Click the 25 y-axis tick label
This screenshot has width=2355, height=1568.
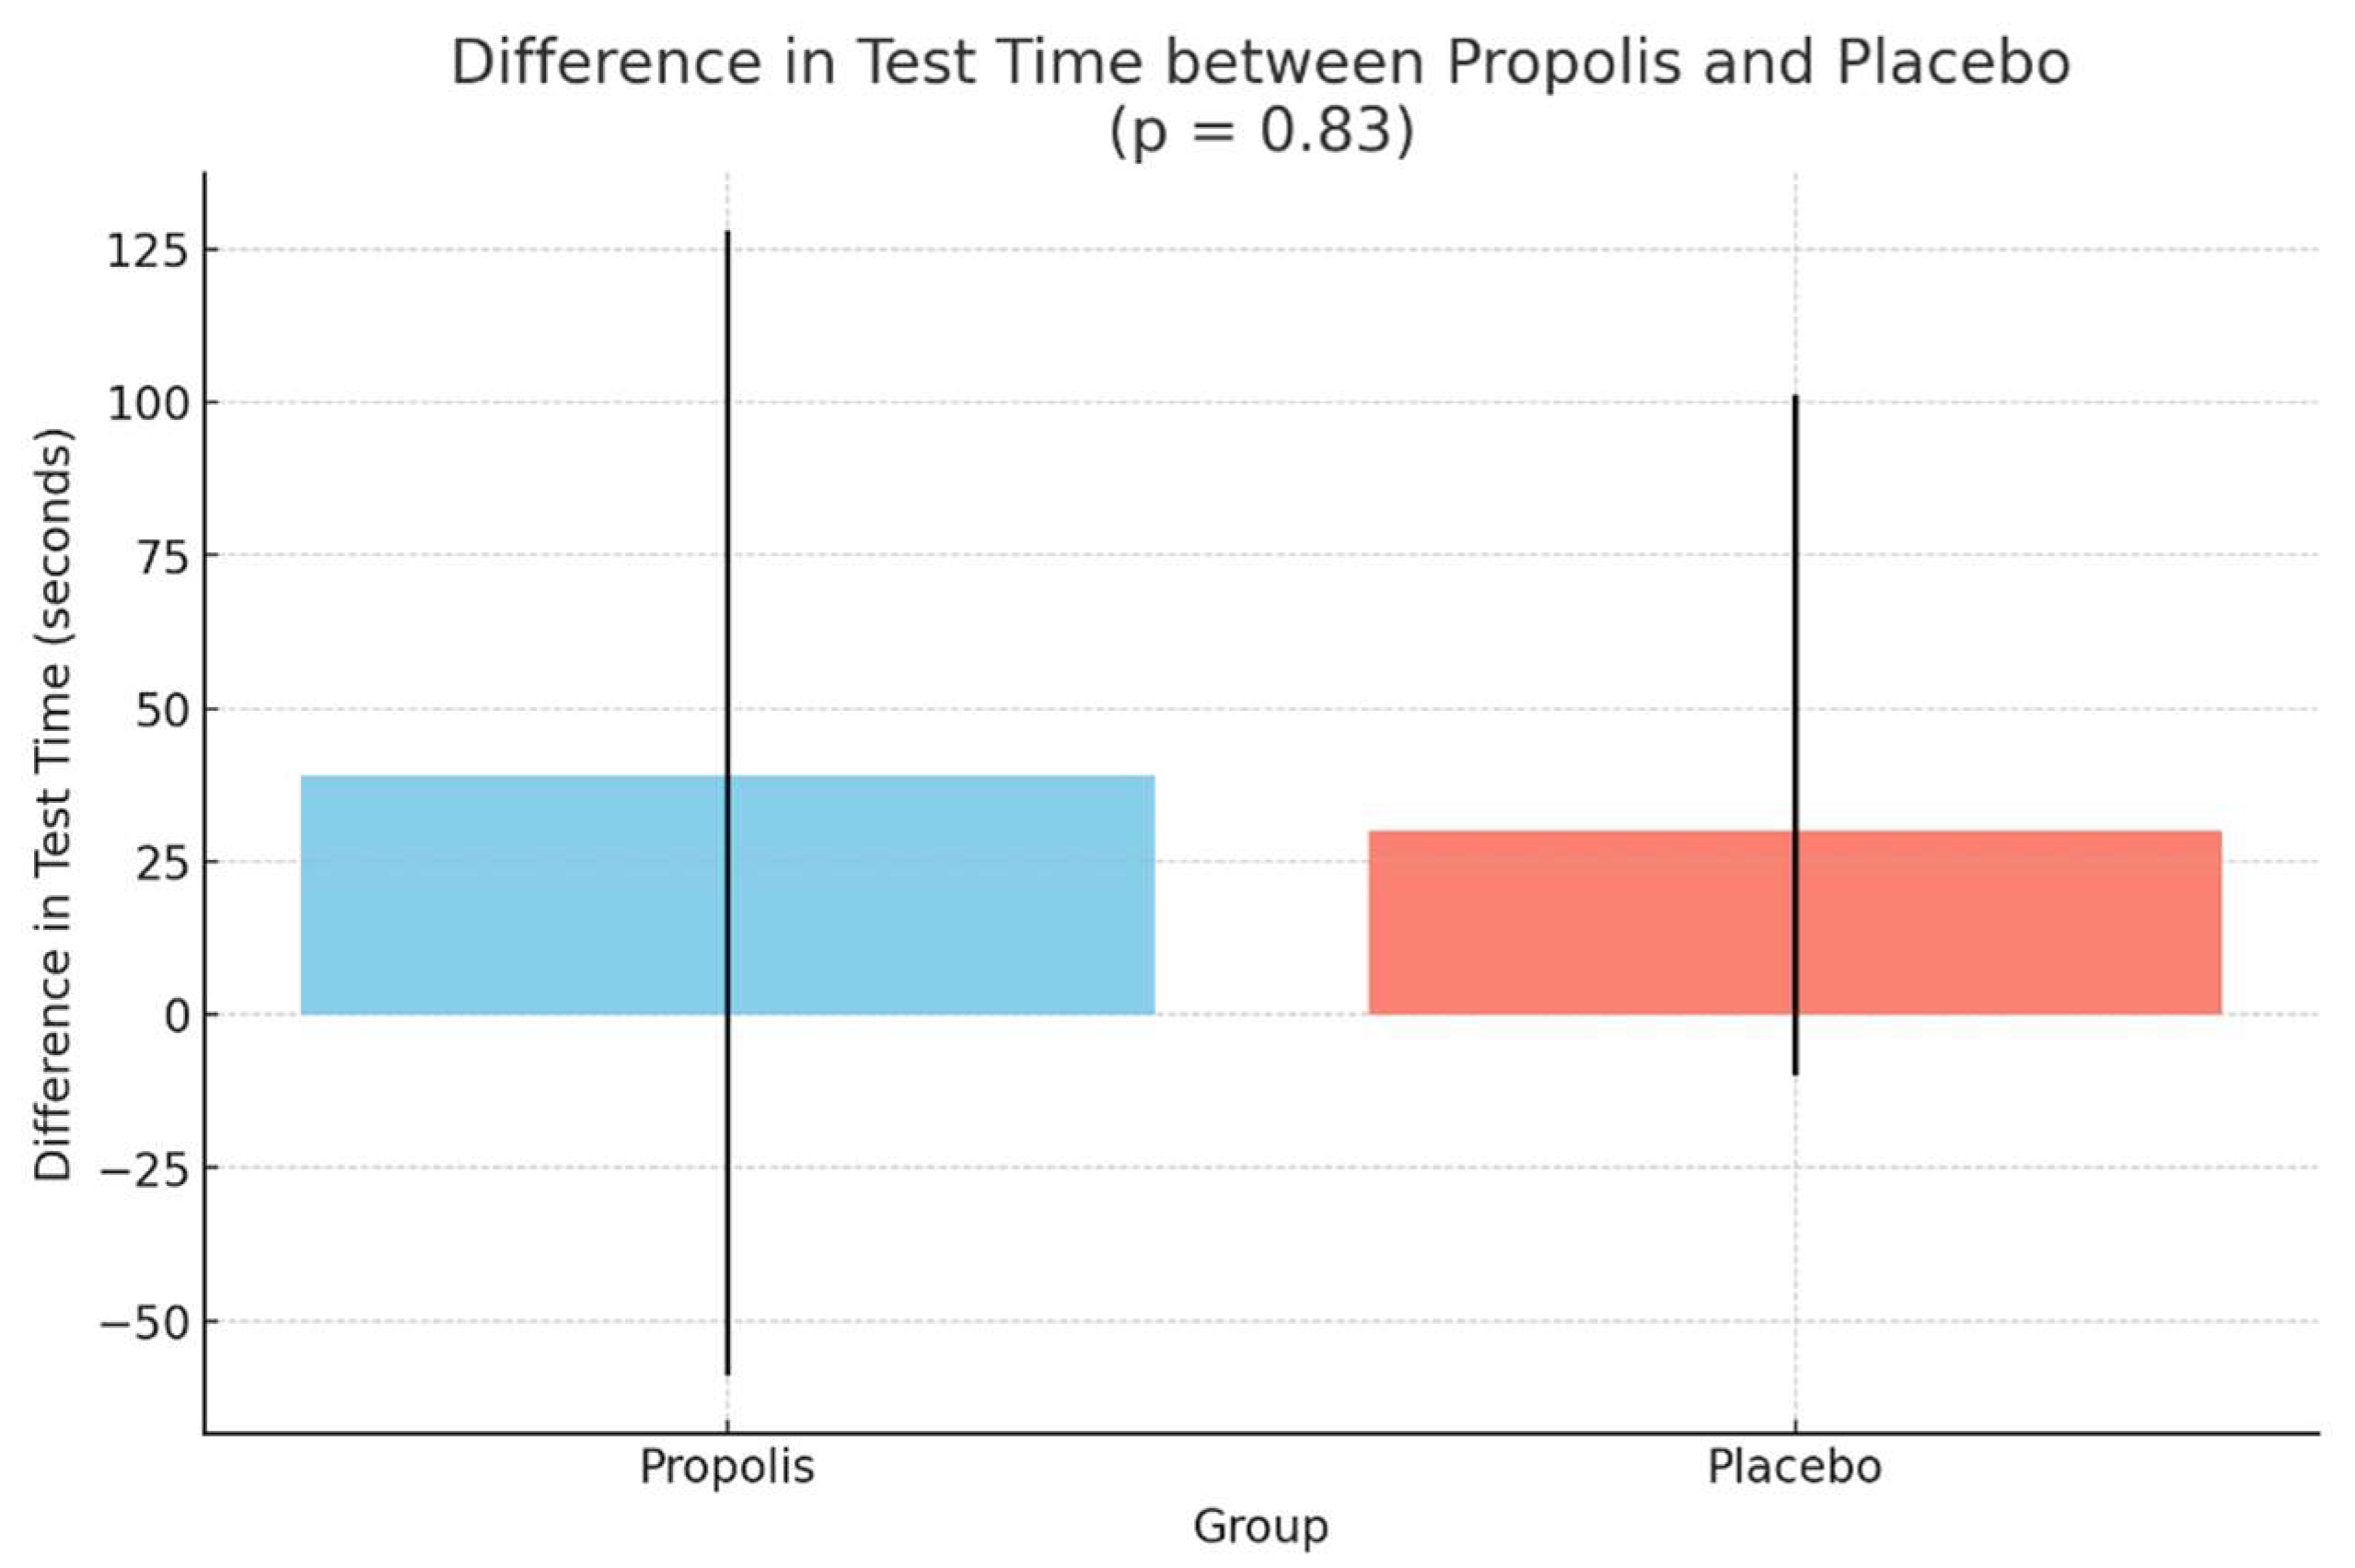tap(162, 863)
